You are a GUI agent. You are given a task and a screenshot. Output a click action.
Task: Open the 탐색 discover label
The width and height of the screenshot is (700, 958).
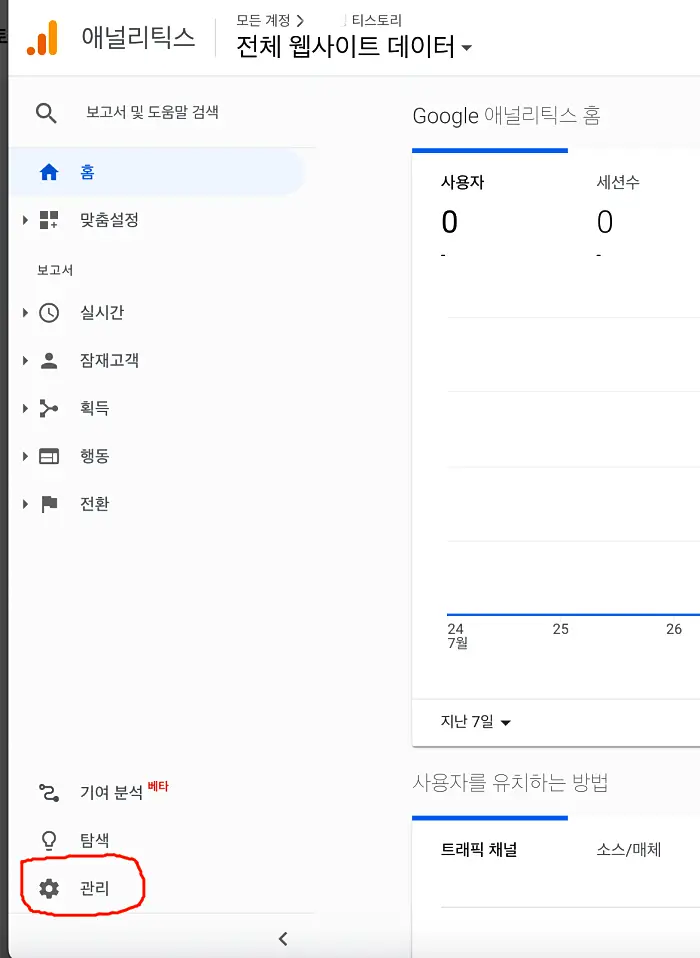click(x=95, y=841)
